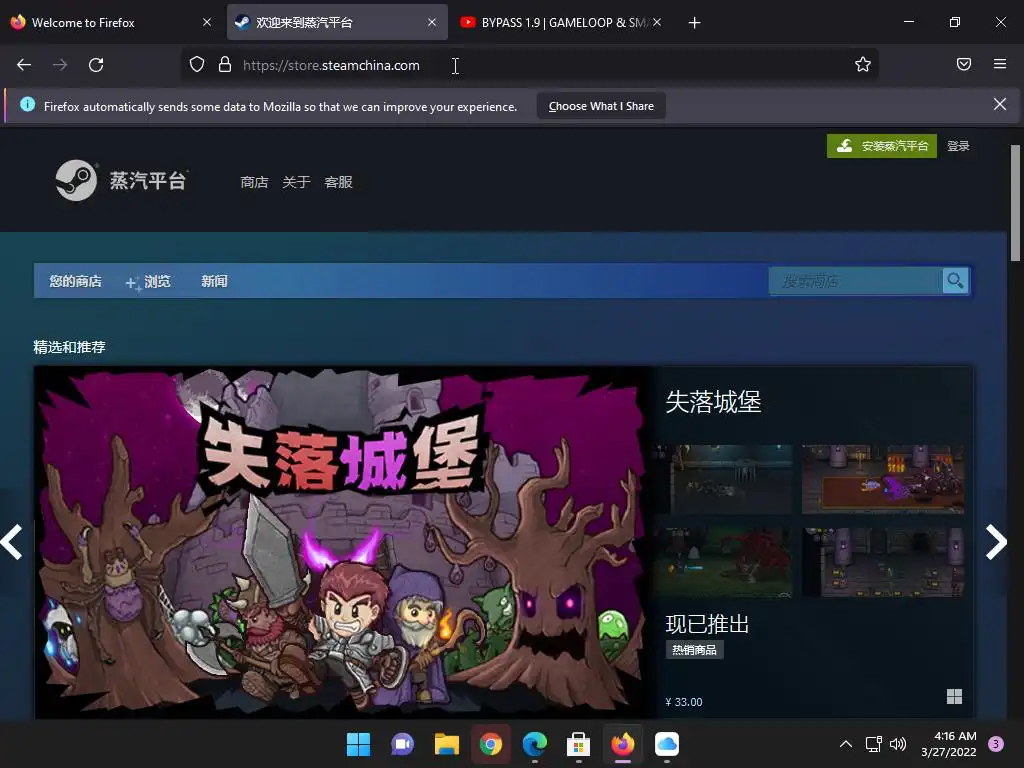
Task: Open the clock and date in taskbar
Action: 948,744
